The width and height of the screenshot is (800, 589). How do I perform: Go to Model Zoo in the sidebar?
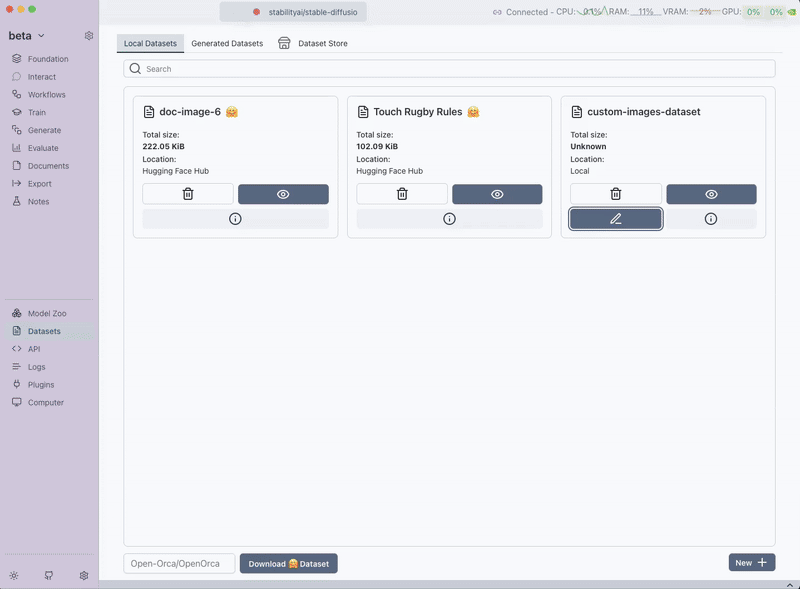coord(47,314)
